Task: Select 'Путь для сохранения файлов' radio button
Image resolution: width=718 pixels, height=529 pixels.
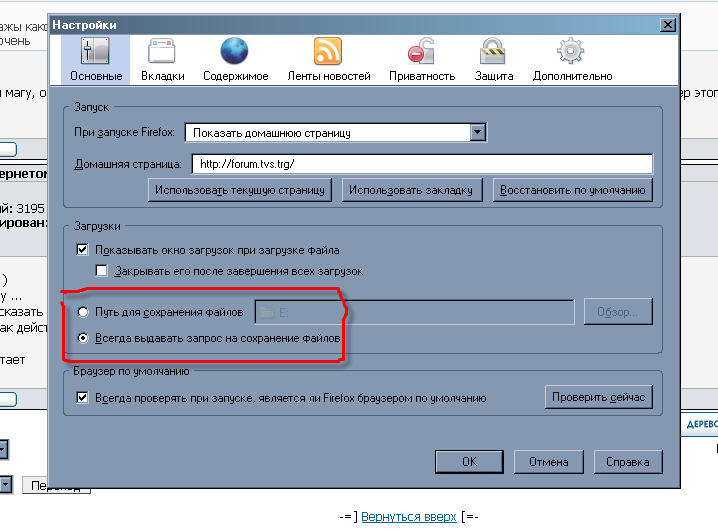Action: (x=83, y=312)
